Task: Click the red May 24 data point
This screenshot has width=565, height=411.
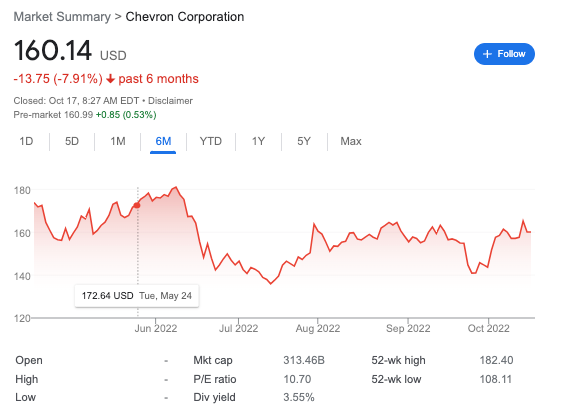Action: (137, 205)
